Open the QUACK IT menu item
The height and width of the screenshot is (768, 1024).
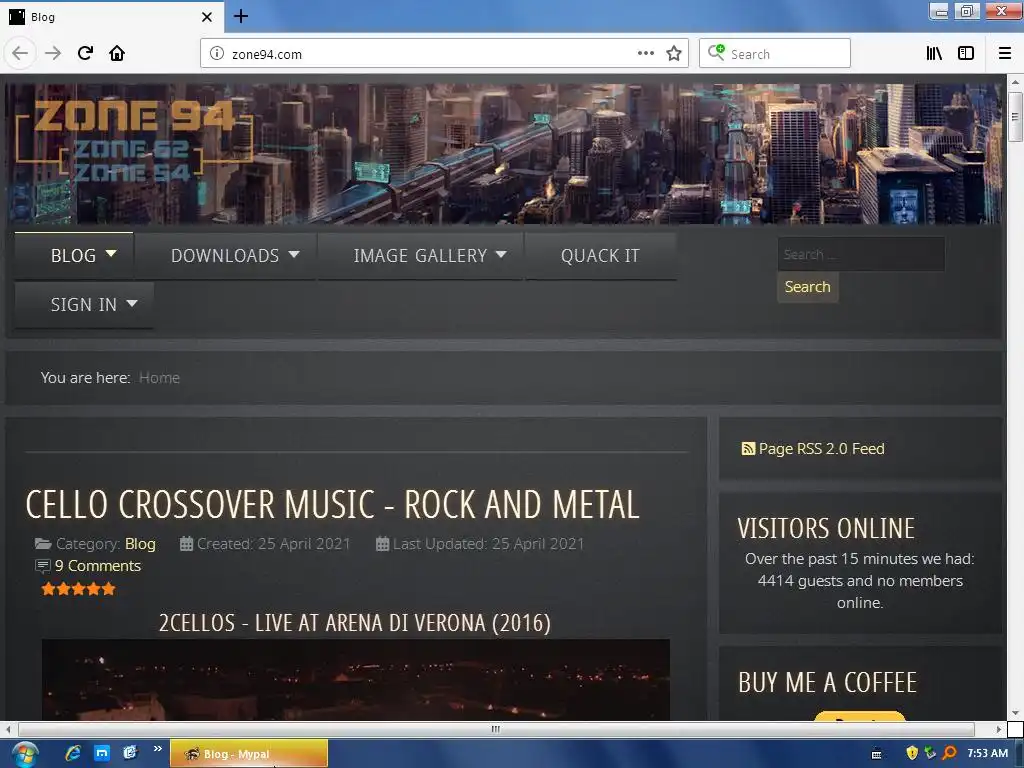coord(600,255)
